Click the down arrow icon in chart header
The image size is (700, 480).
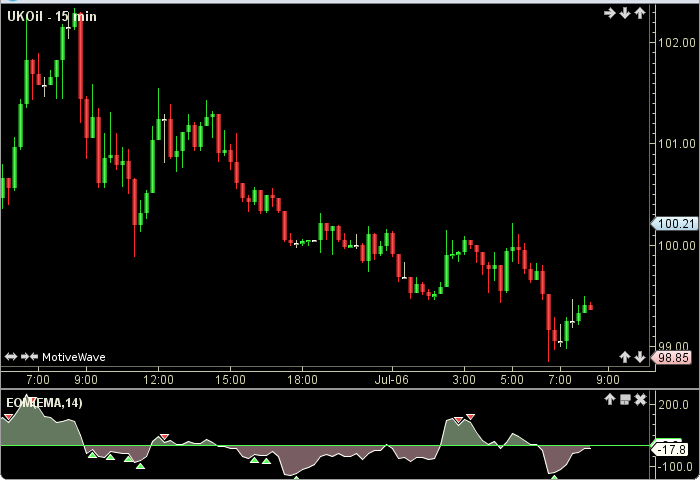[x=625, y=13]
